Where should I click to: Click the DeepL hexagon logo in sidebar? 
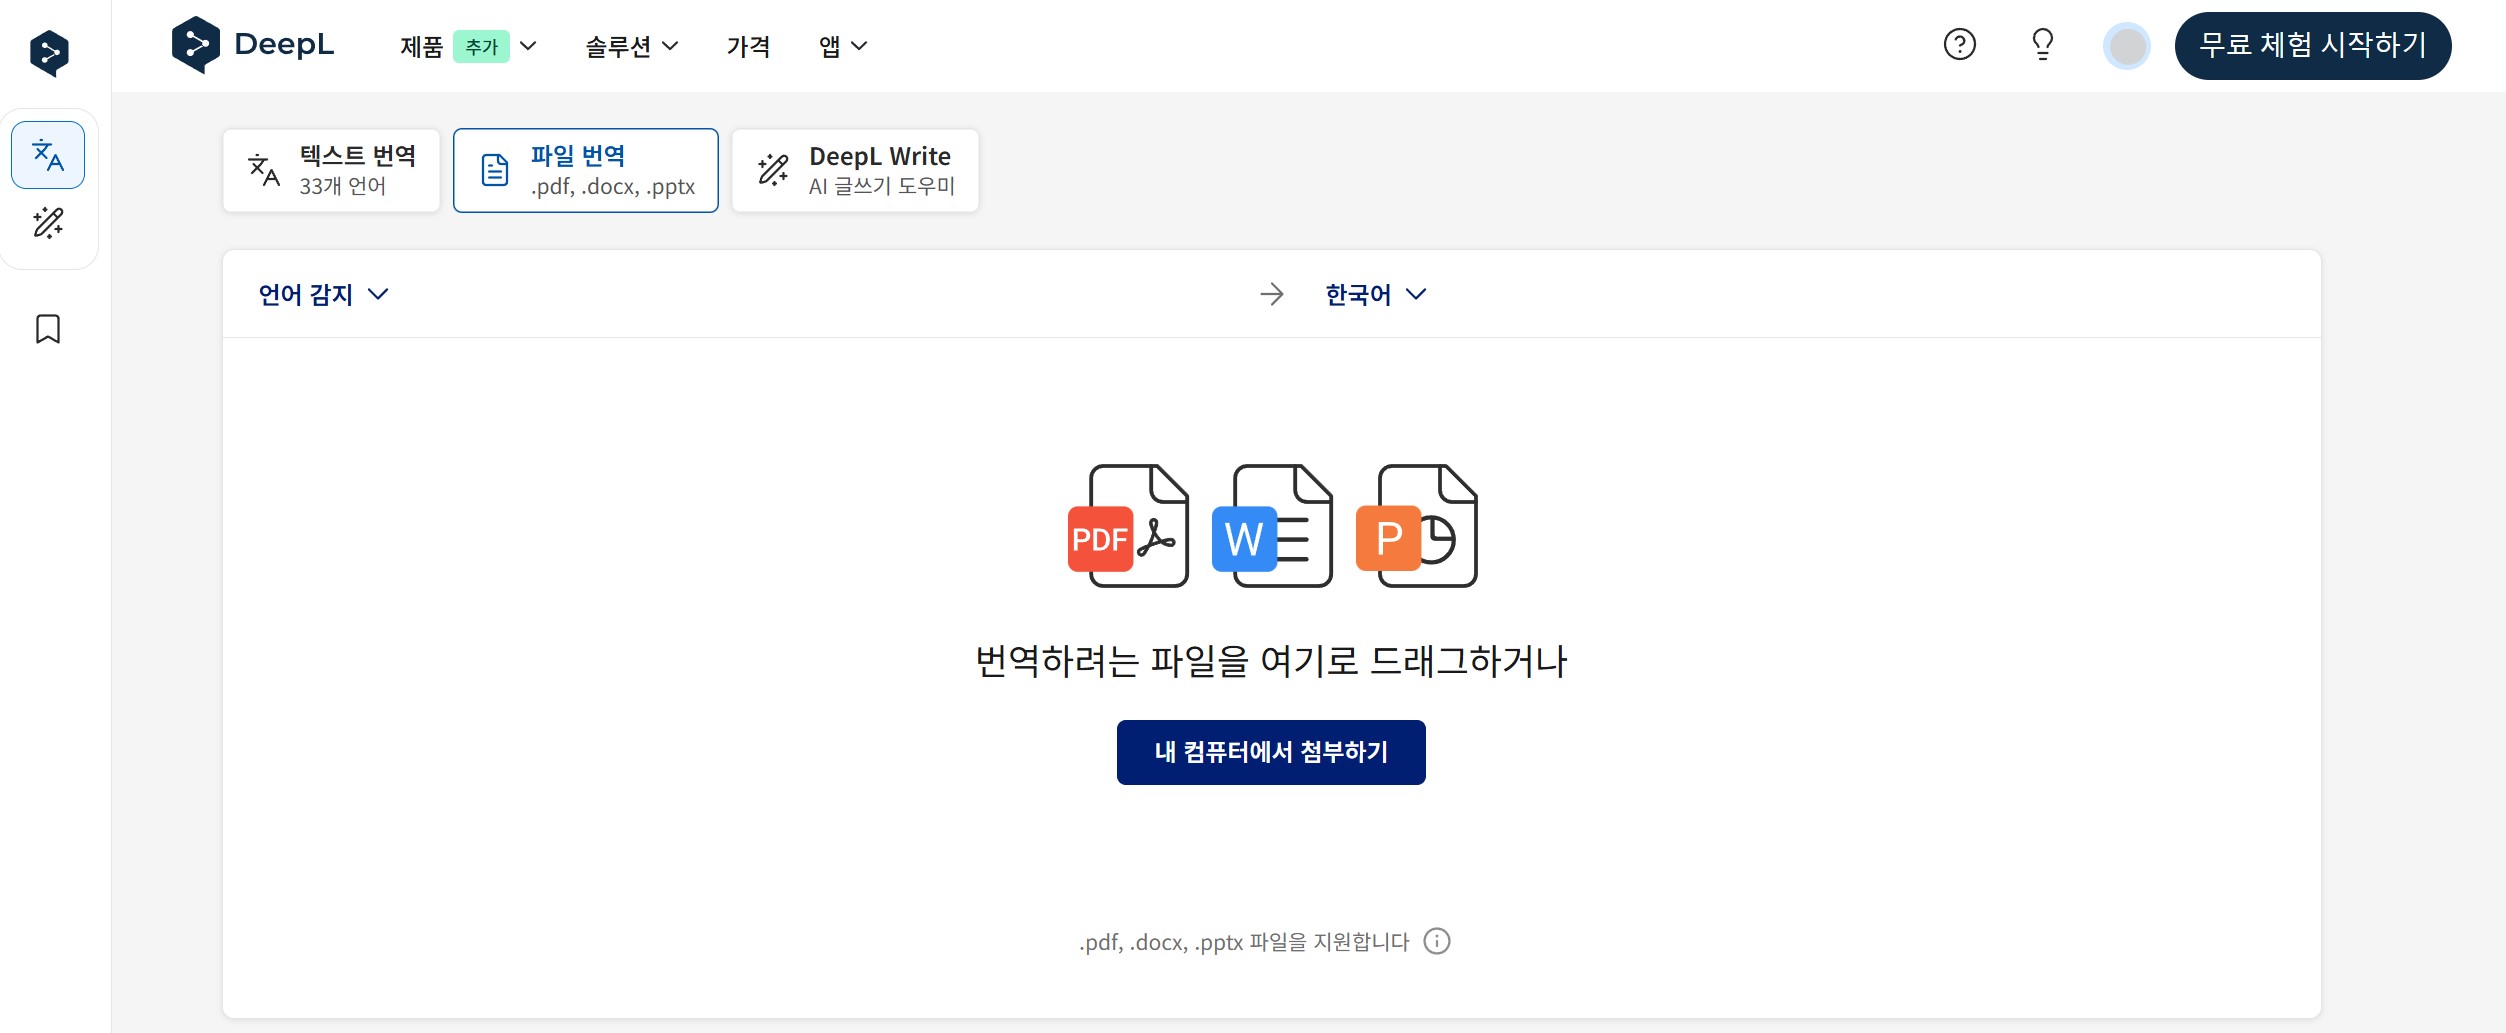pos(49,53)
